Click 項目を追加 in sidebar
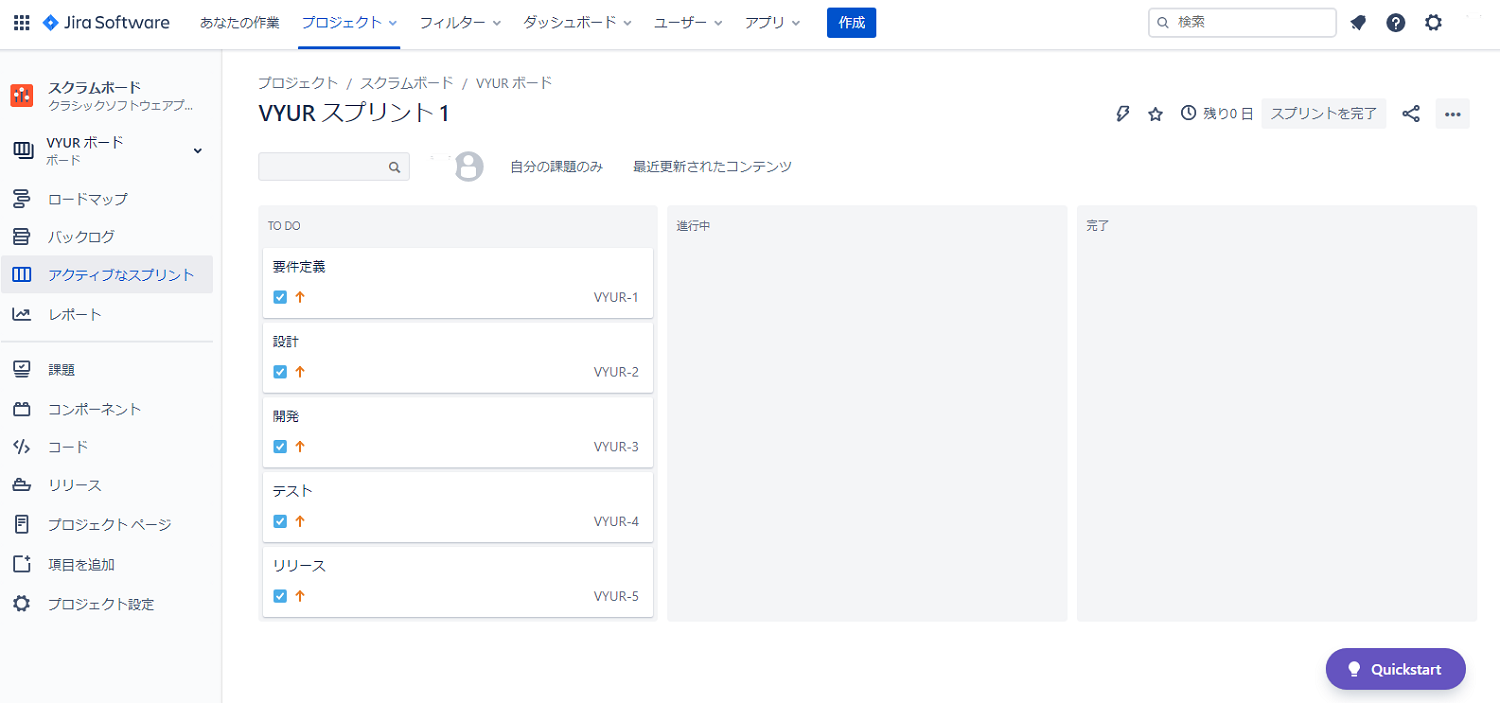1500x703 pixels. 107,565
